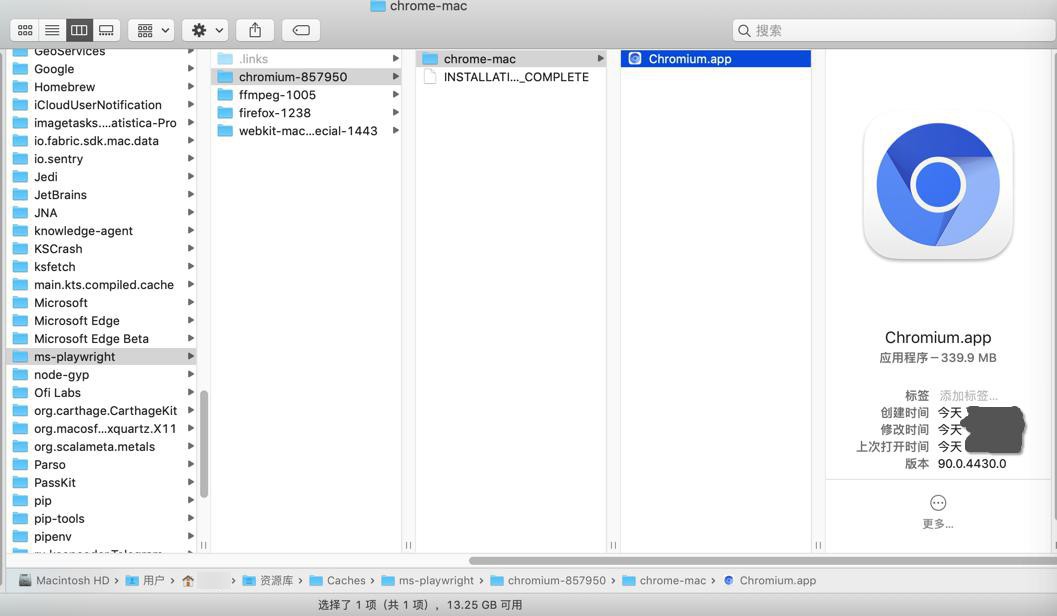The height and width of the screenshot is (616, 1057).
Task: Expand the JNA folder arrow
Action: click(x=191, y=212)
